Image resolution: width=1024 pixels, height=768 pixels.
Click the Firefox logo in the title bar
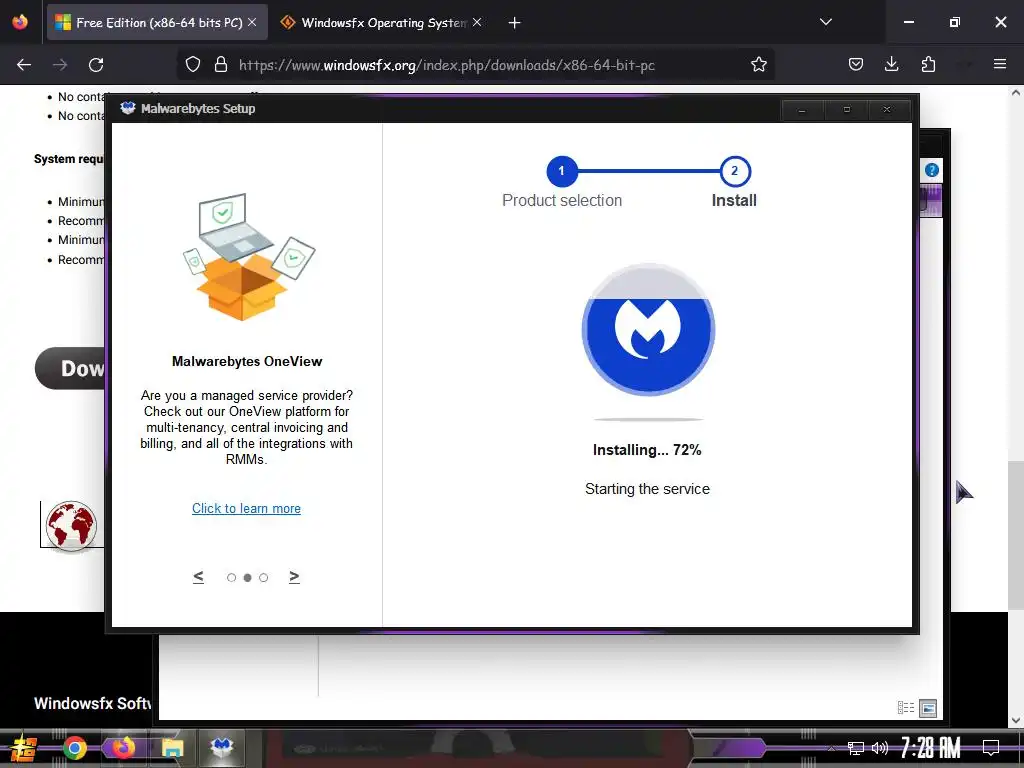pyautogui.click(x=20, y=22)
